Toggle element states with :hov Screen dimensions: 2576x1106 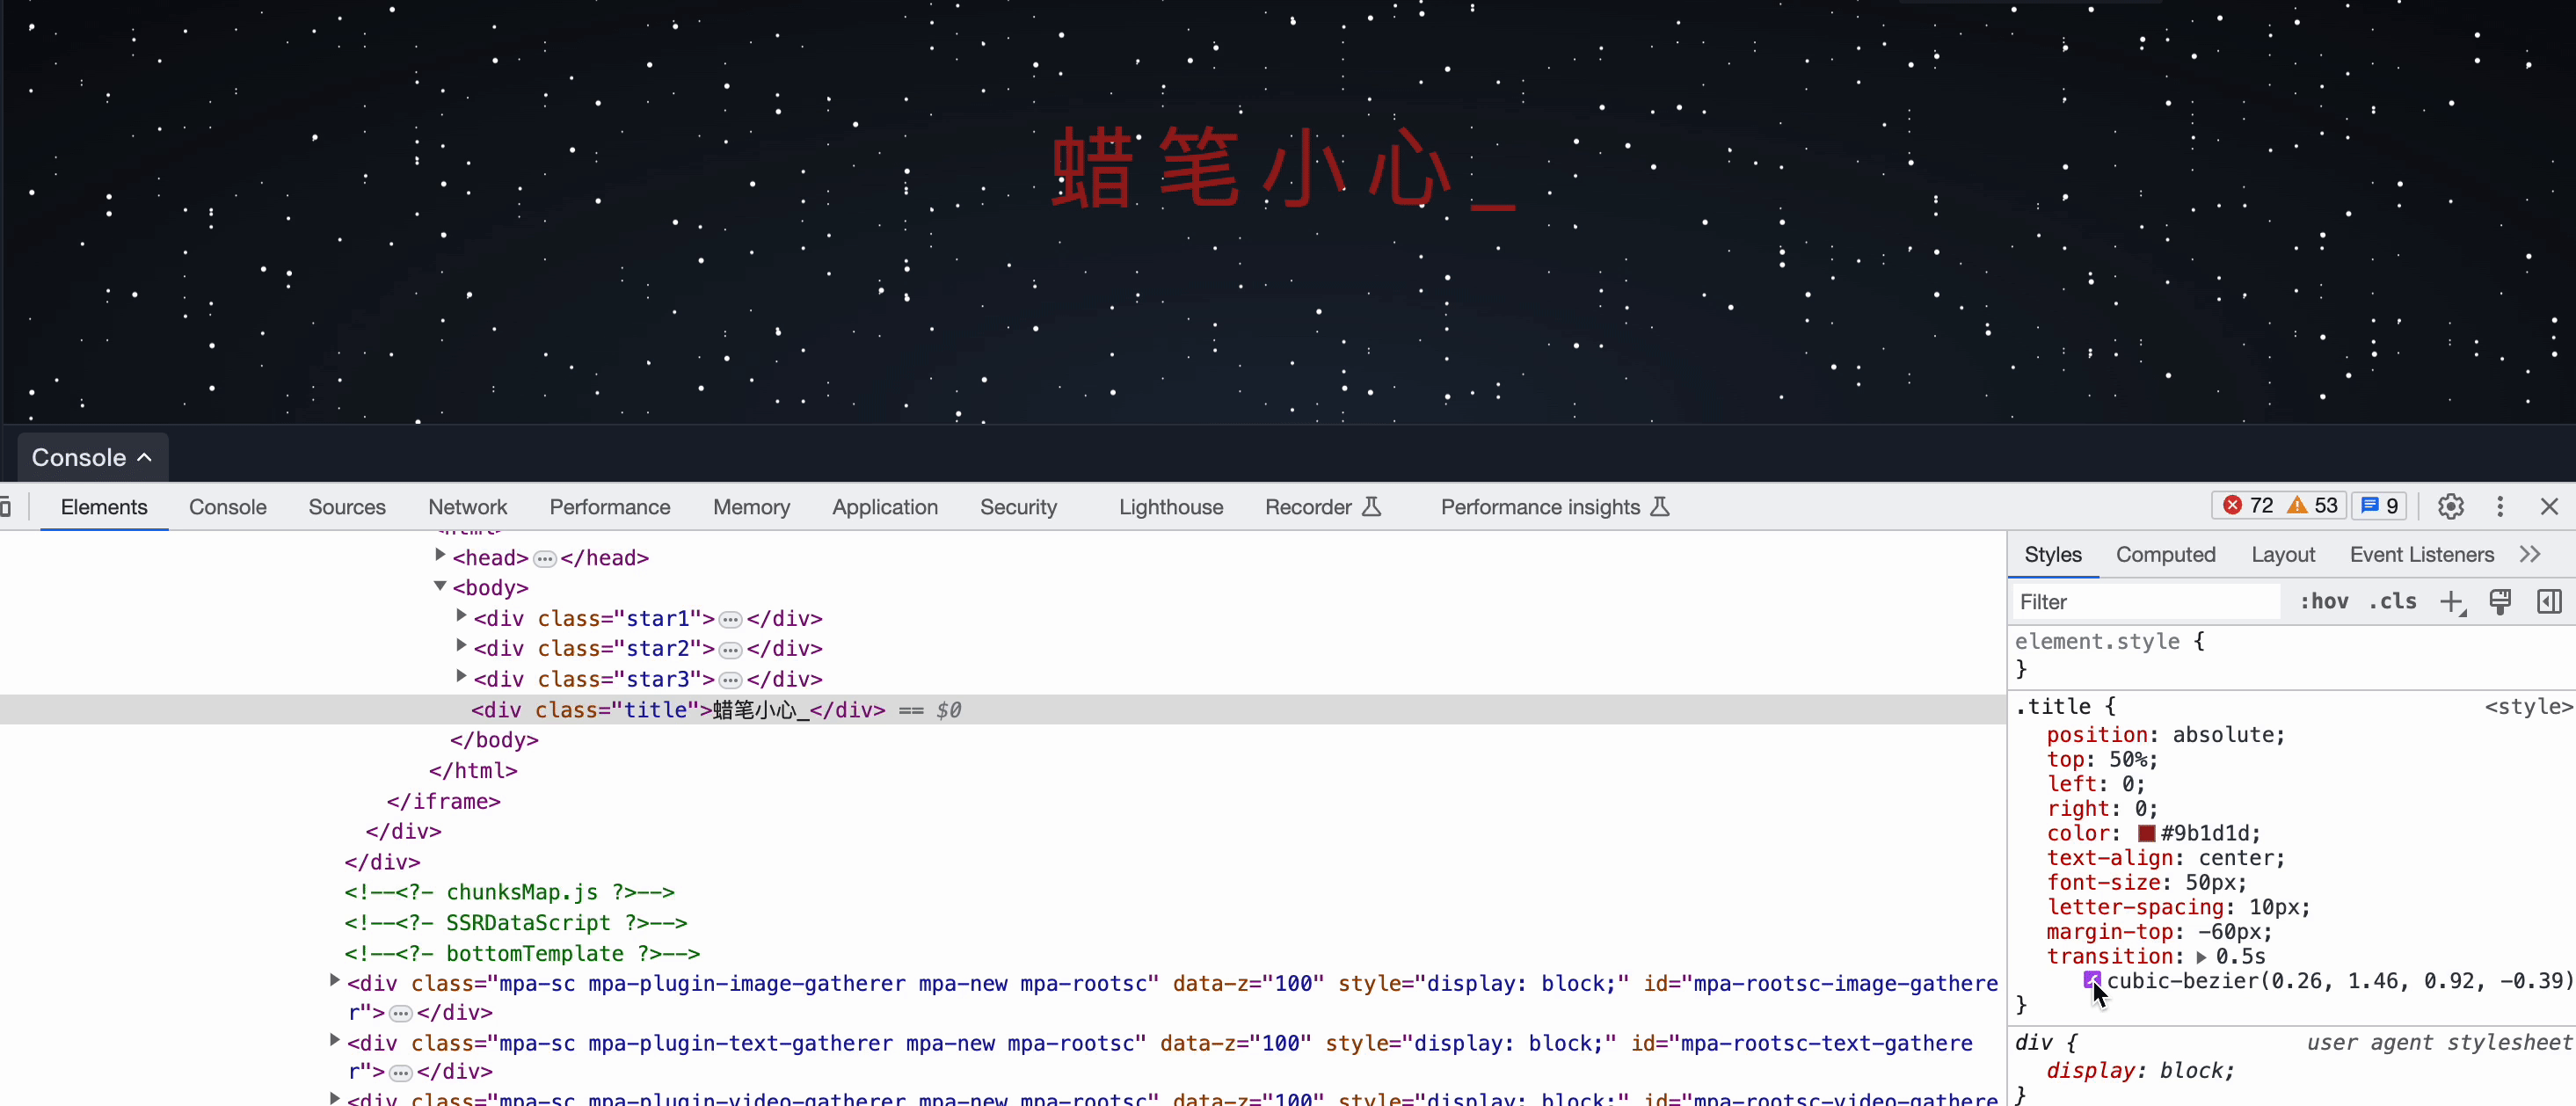pos(2323,601)
